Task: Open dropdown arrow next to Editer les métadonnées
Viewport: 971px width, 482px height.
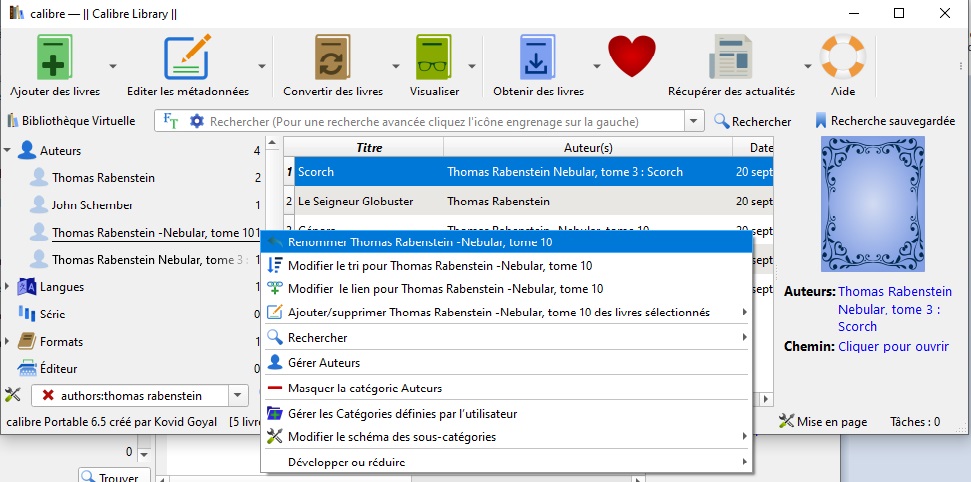Action: click(262, 66)
